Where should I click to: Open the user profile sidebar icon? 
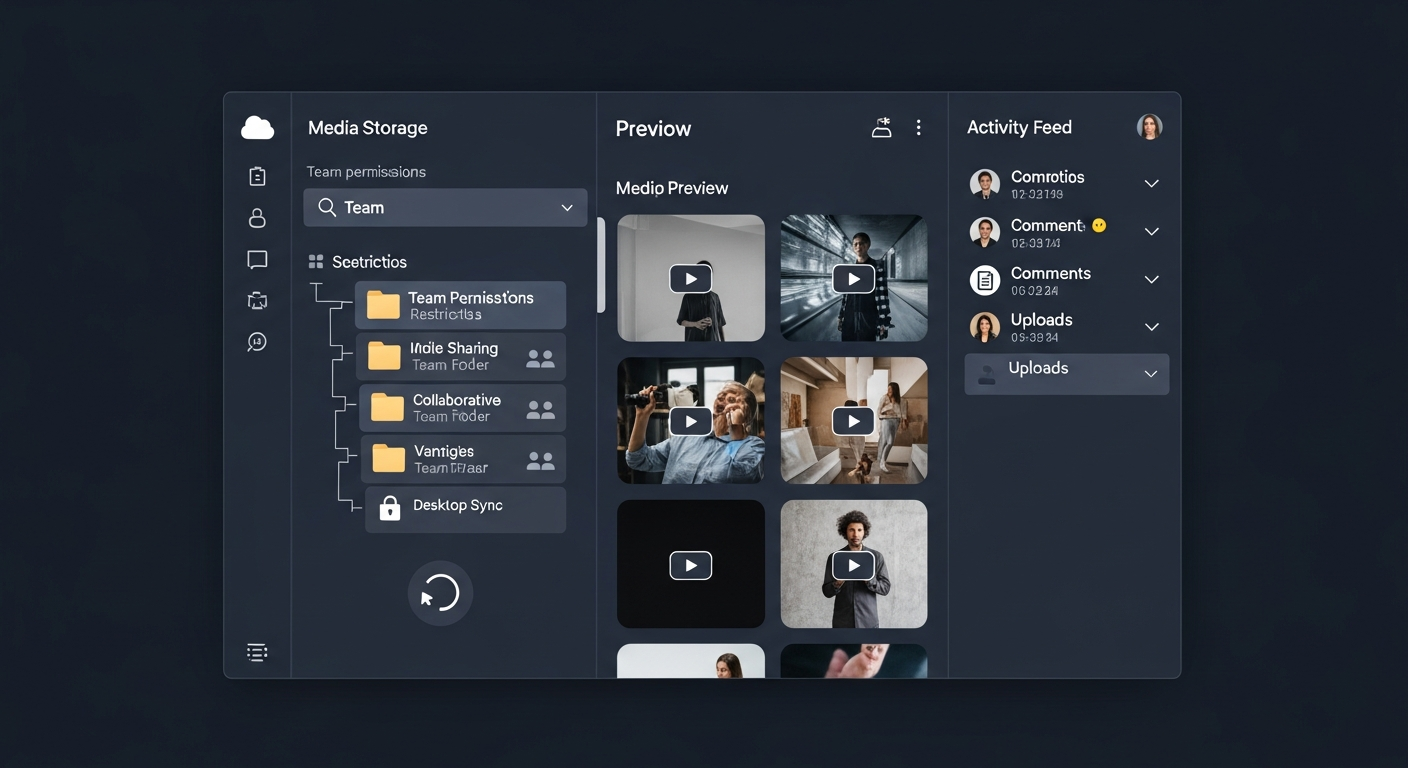coord(257,218)
